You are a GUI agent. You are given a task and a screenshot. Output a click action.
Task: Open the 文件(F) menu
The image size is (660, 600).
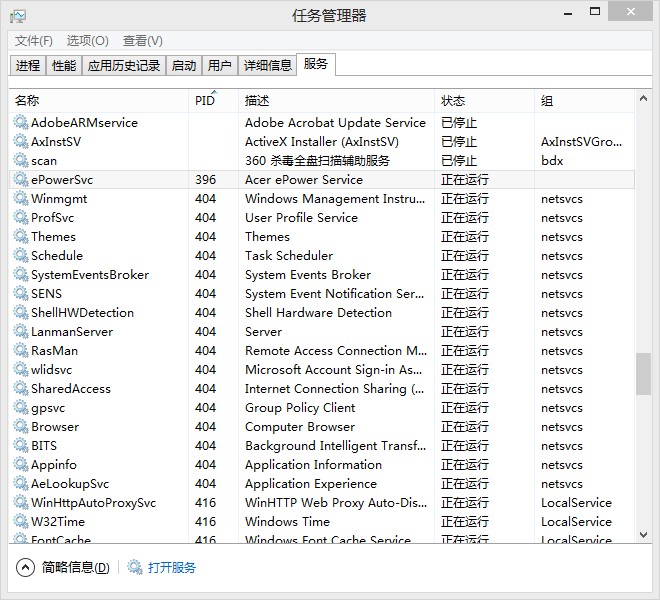34,41
